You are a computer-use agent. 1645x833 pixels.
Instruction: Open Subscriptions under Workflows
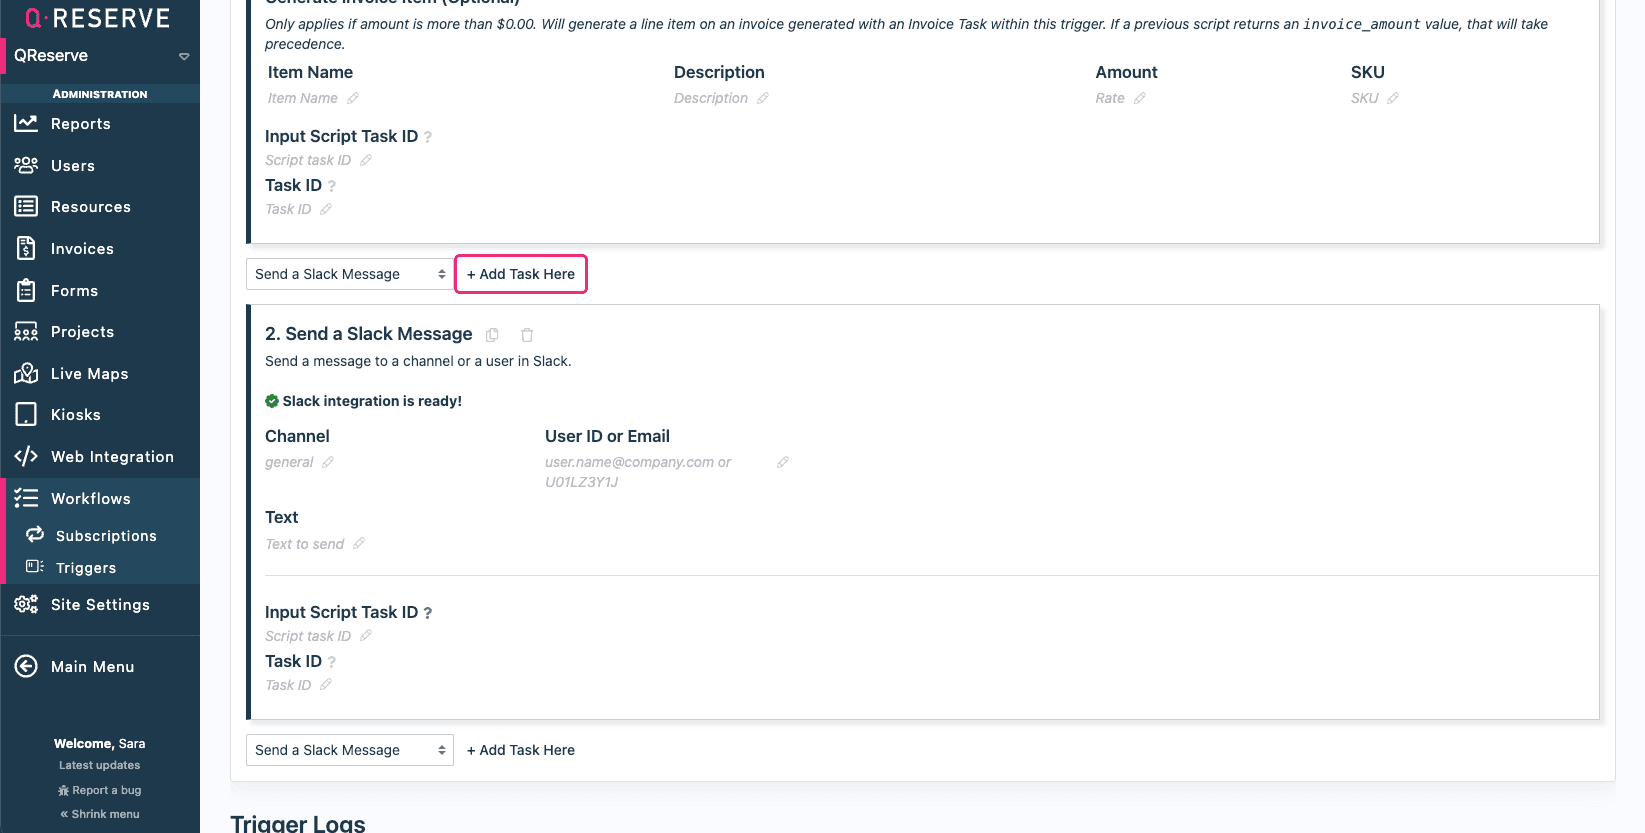107,535
